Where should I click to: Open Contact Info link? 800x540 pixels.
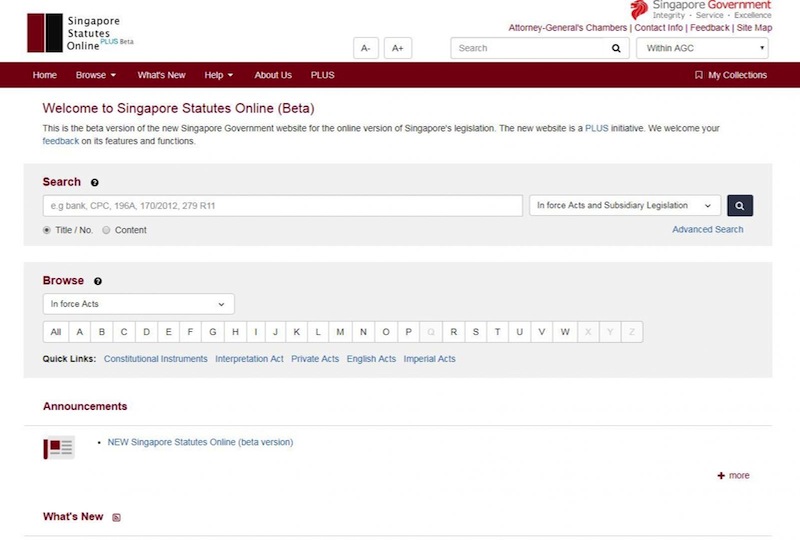[658, 28]
